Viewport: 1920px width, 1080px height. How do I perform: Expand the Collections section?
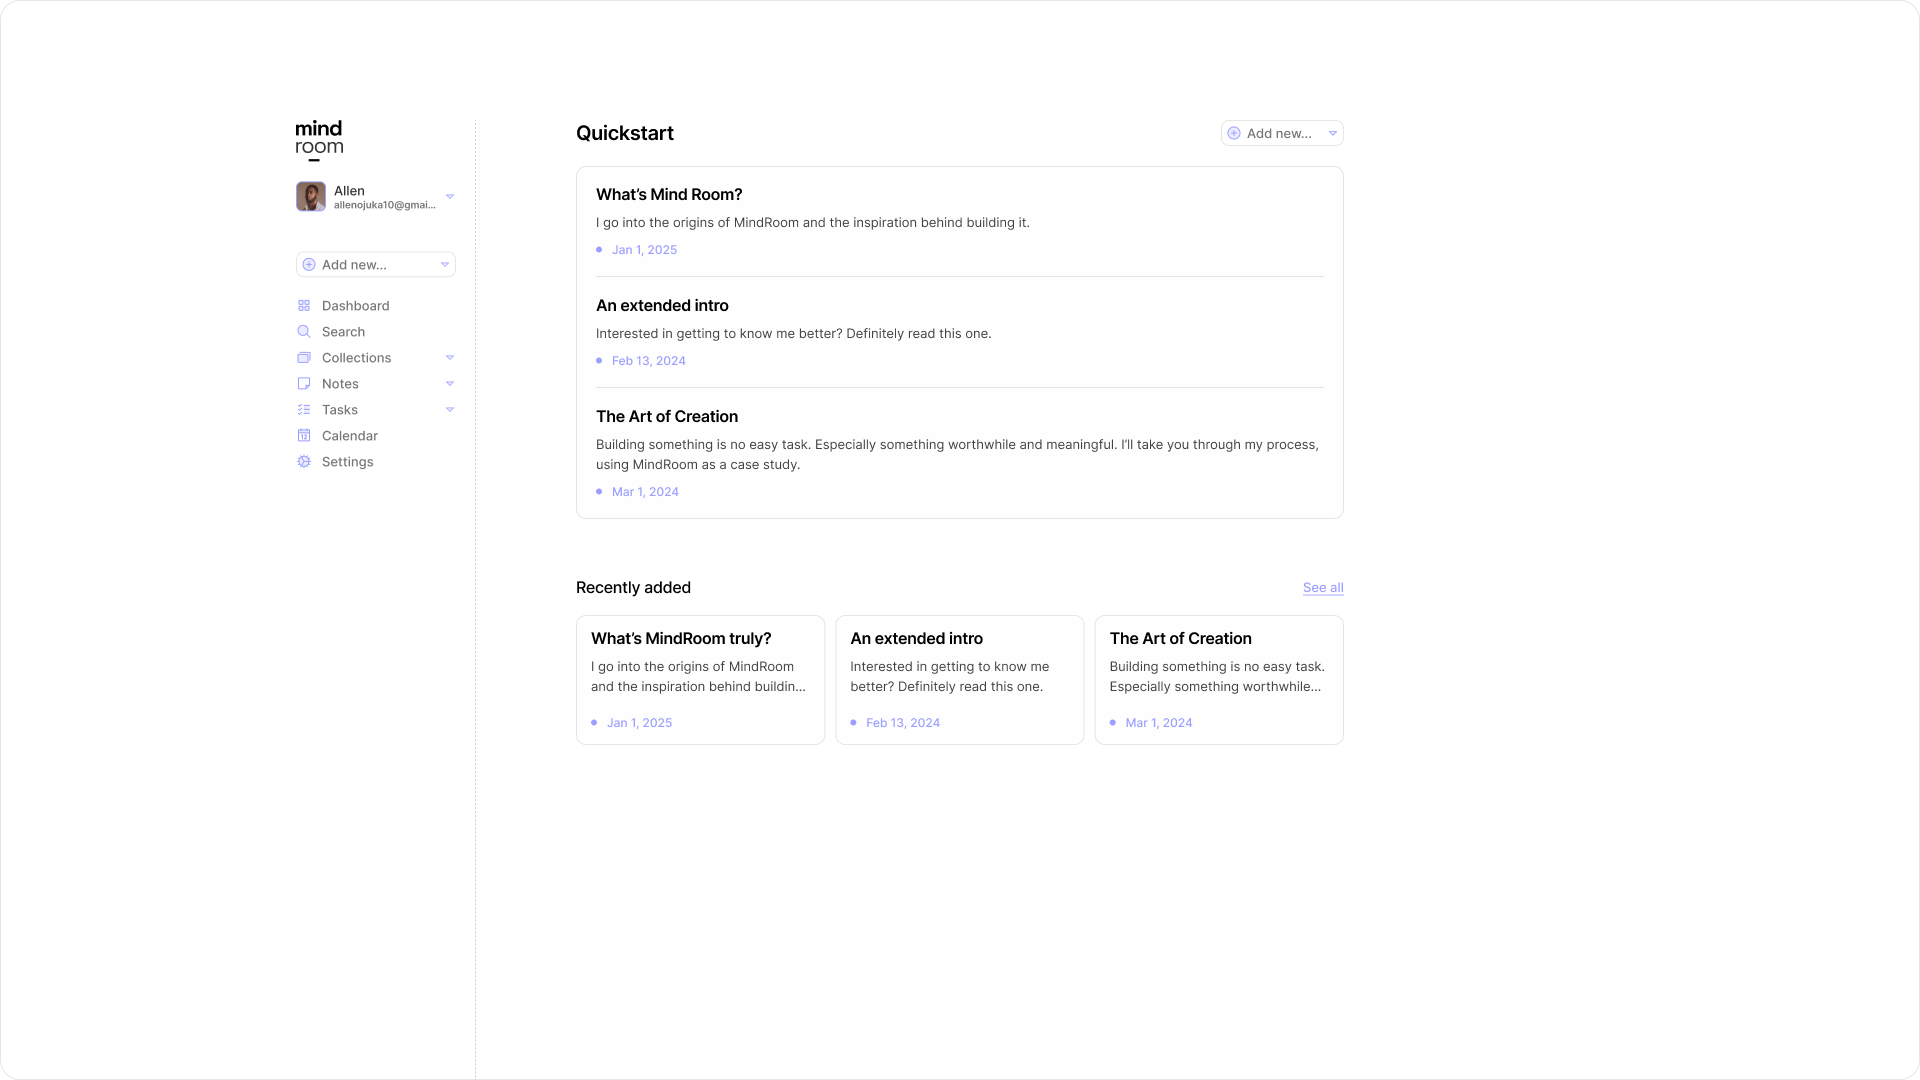pos(450,357)
